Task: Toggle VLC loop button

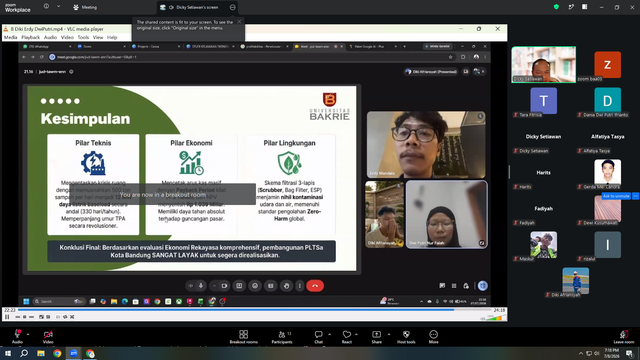Action: point(64,317)
